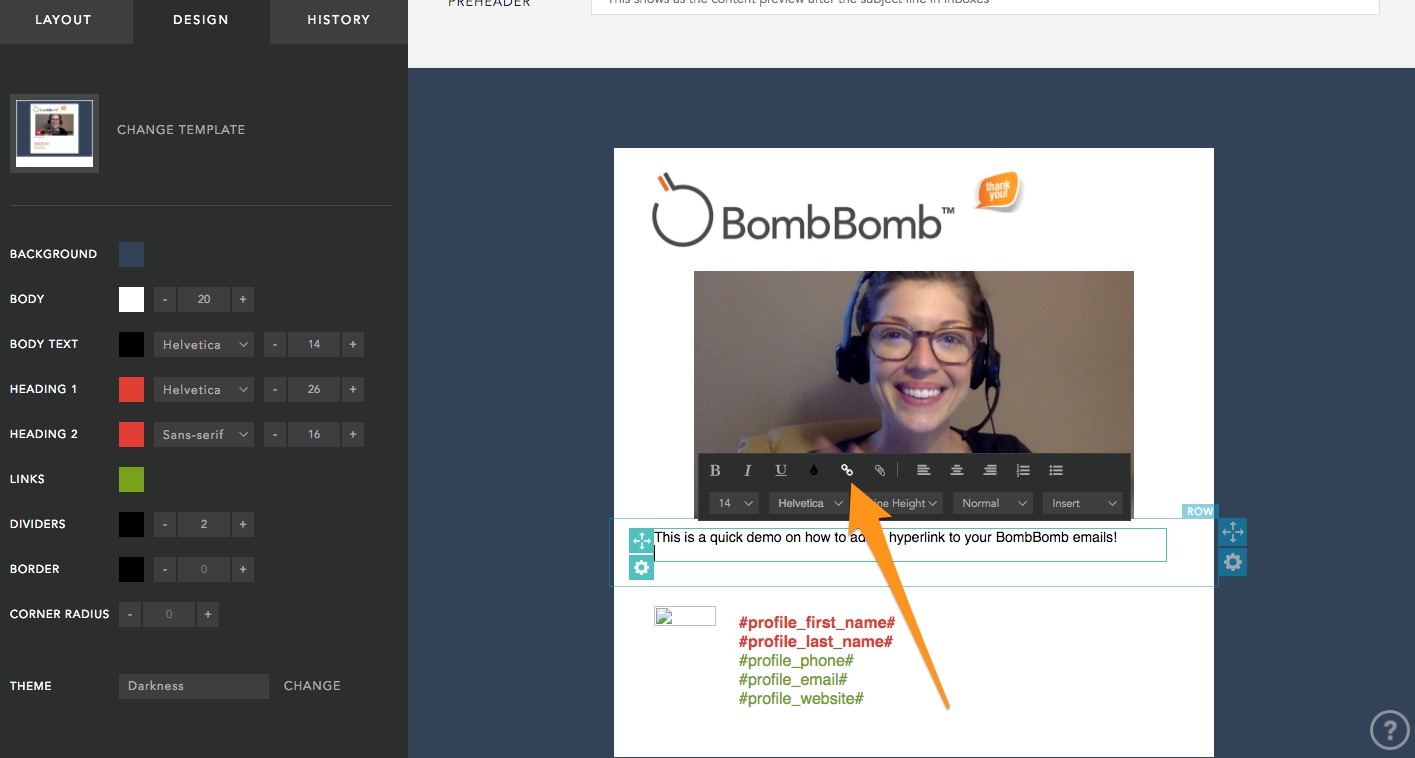This screenshot has height=758, width=1415.
Task: Open the Background color swatch
Action: [x=131, y=254]
